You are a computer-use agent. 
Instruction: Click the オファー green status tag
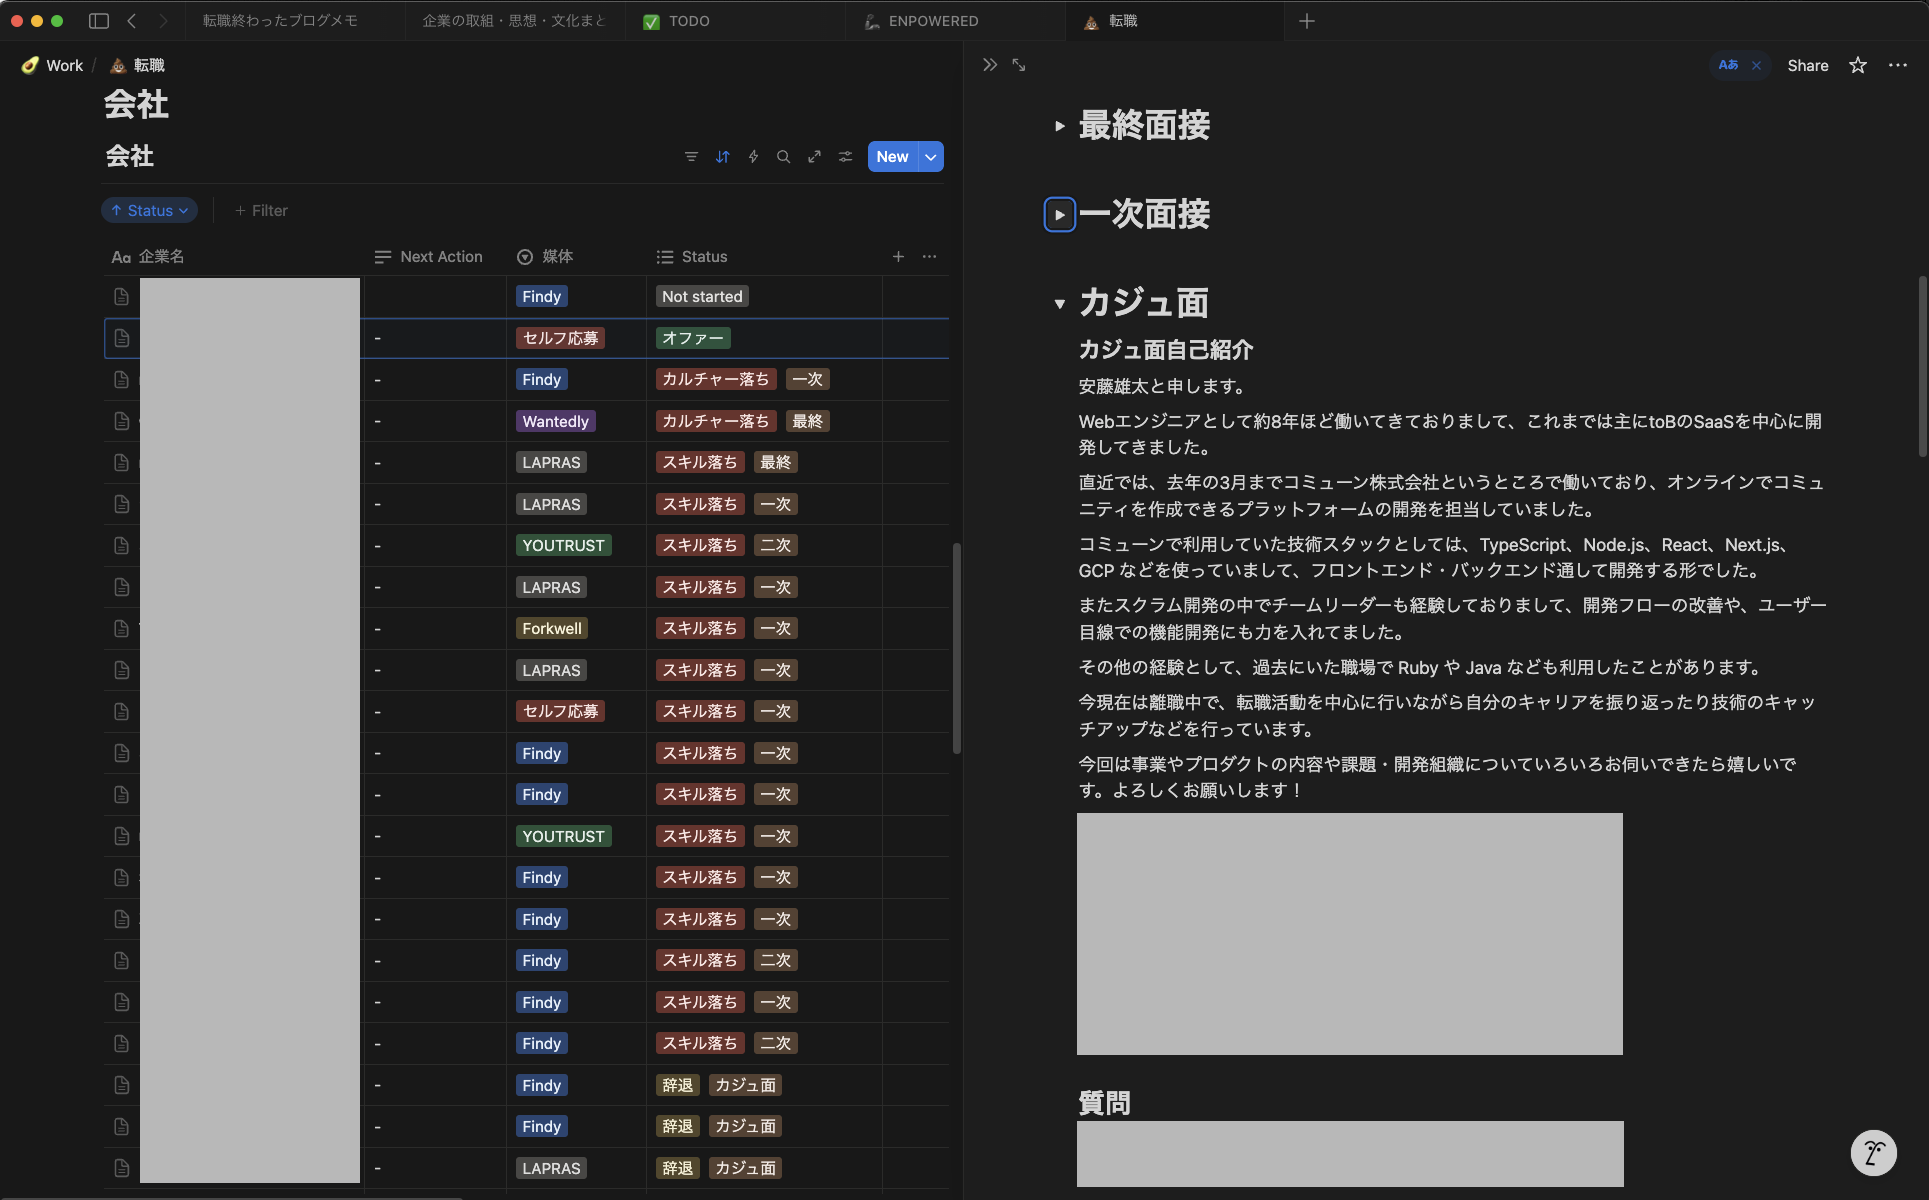tap(693, 338)
